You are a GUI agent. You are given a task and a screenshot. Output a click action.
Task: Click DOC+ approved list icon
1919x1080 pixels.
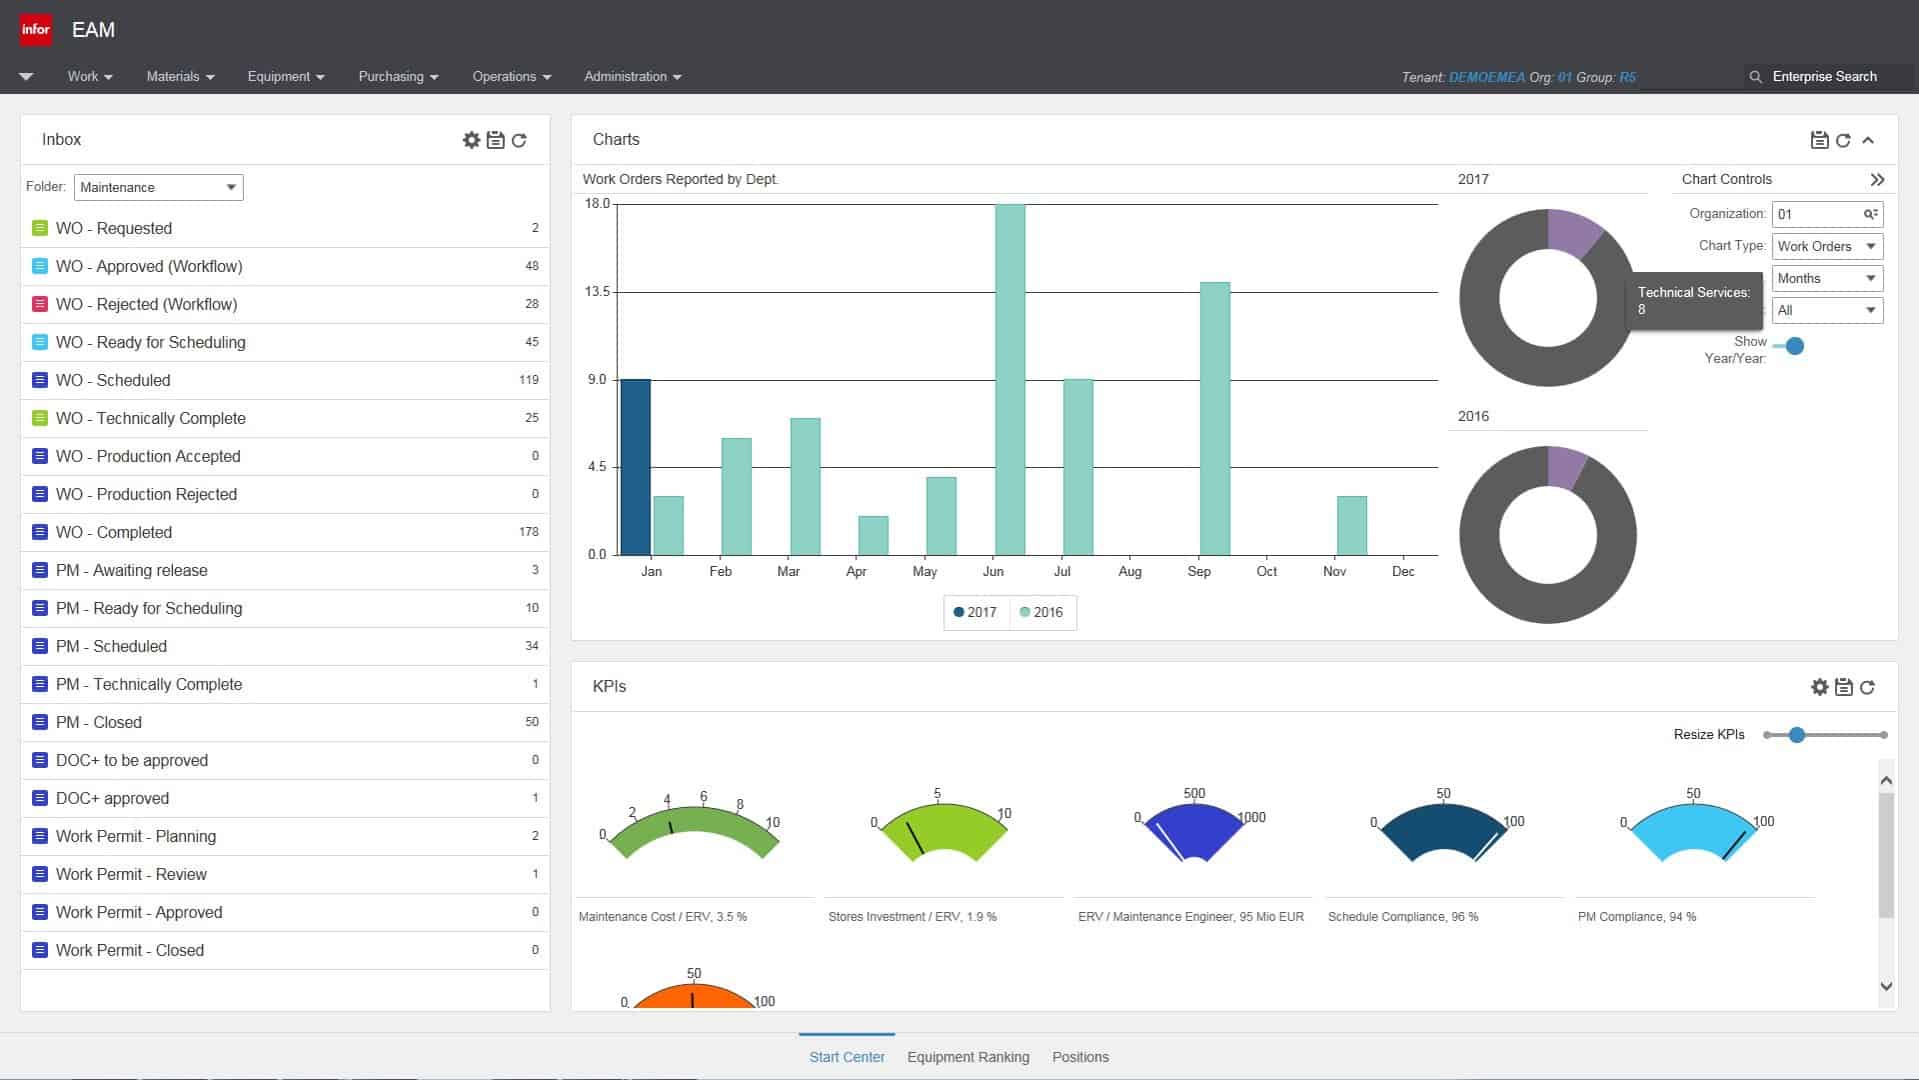pyautogui.click(x=40, y=798)
